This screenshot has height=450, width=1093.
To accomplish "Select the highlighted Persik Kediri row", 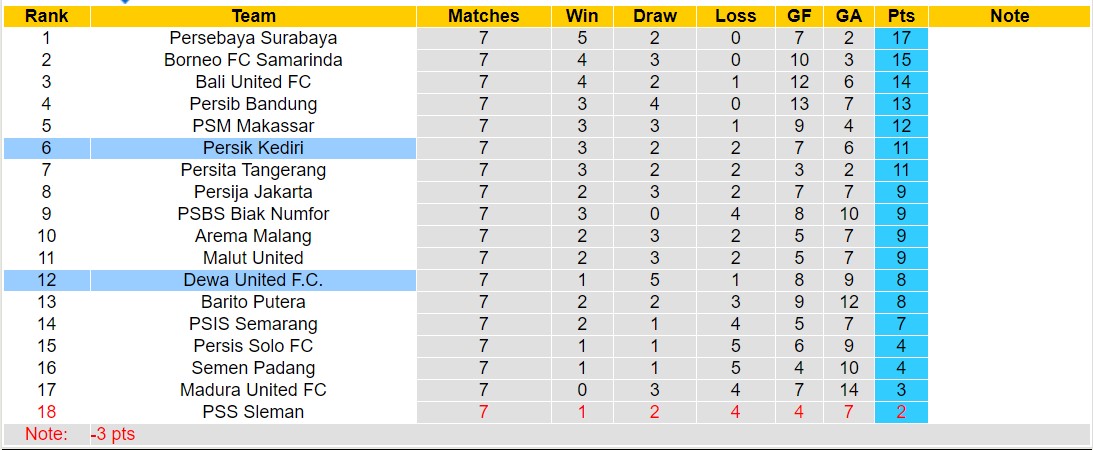I will click(x=253, y=148).
